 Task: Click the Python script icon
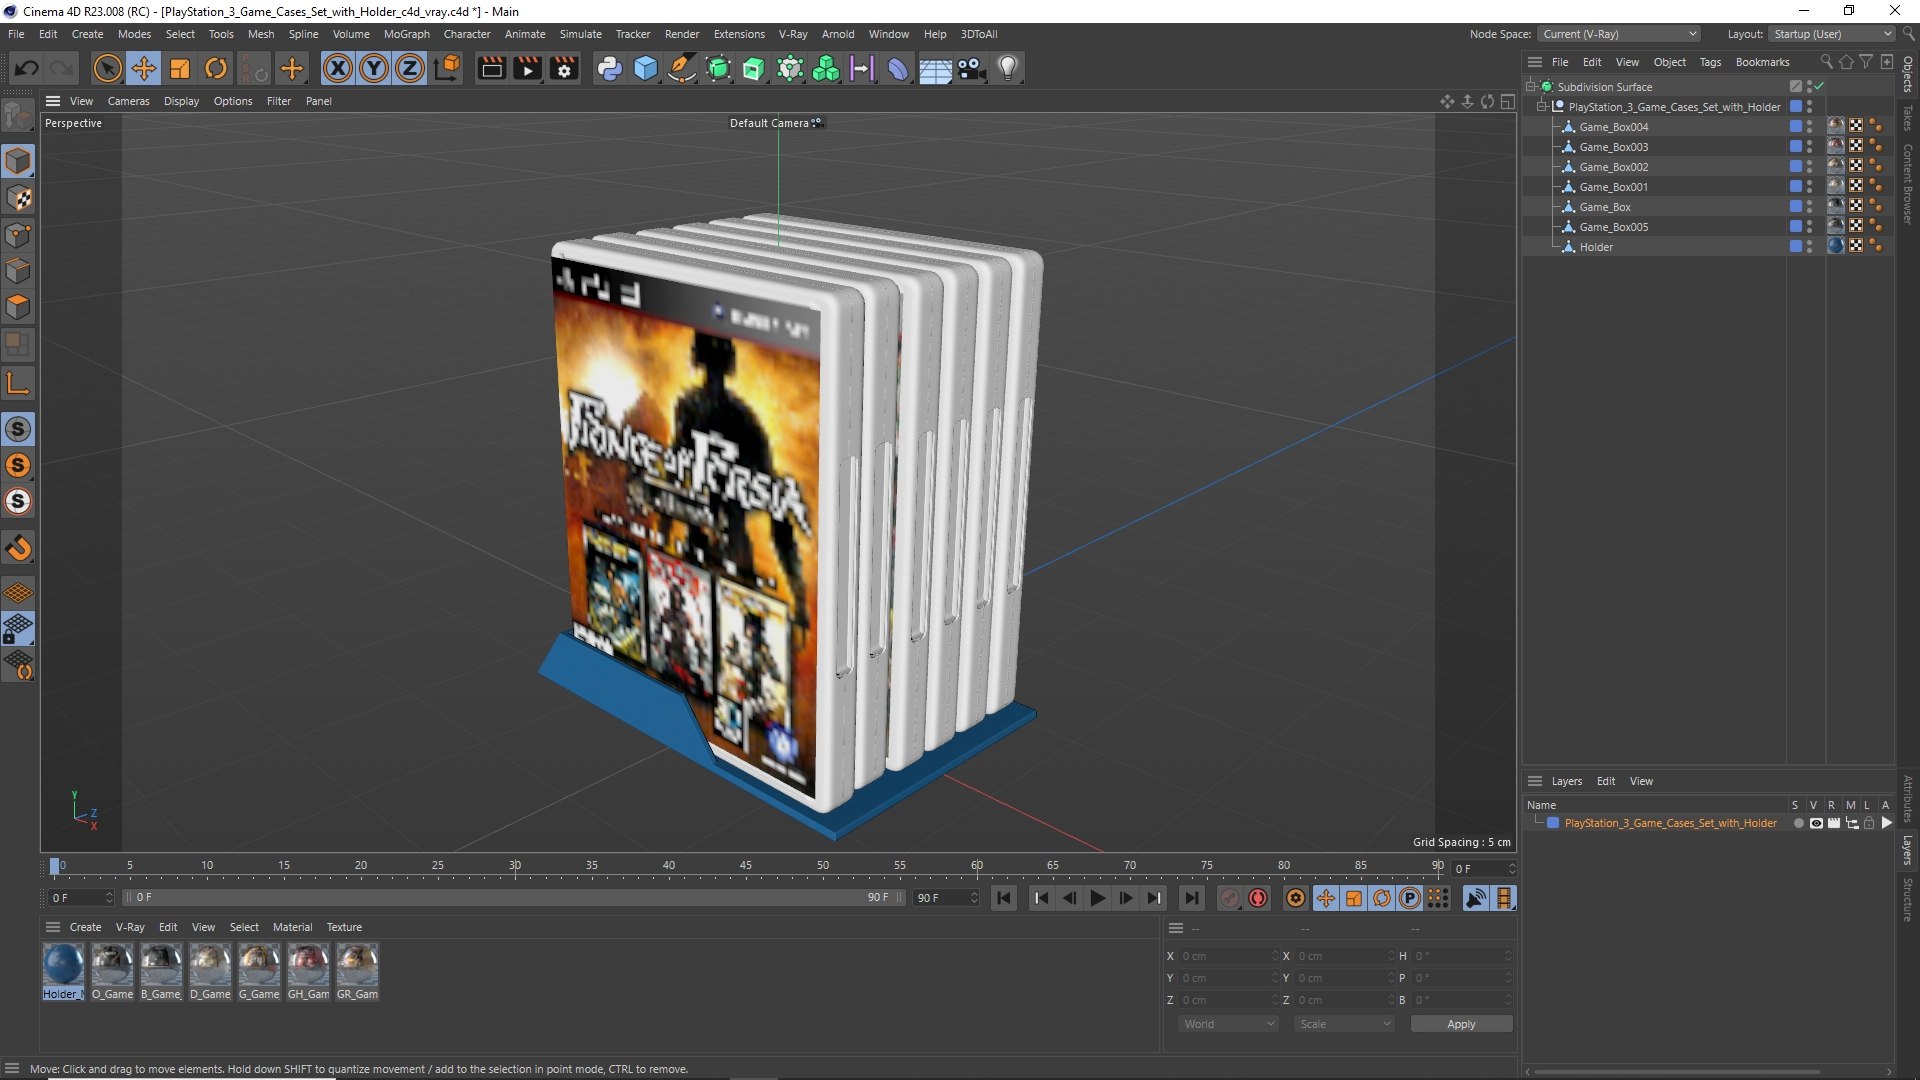pos(609,68)
